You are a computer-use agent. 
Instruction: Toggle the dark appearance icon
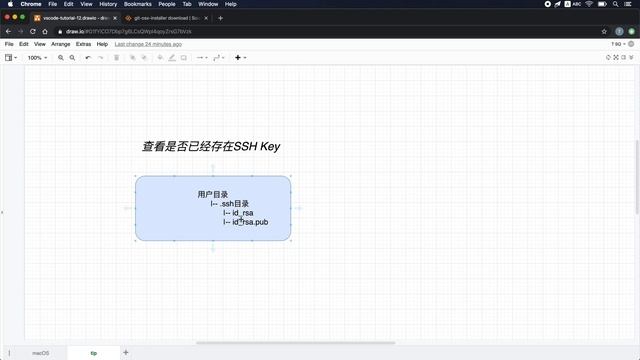(x=608, y=58)
